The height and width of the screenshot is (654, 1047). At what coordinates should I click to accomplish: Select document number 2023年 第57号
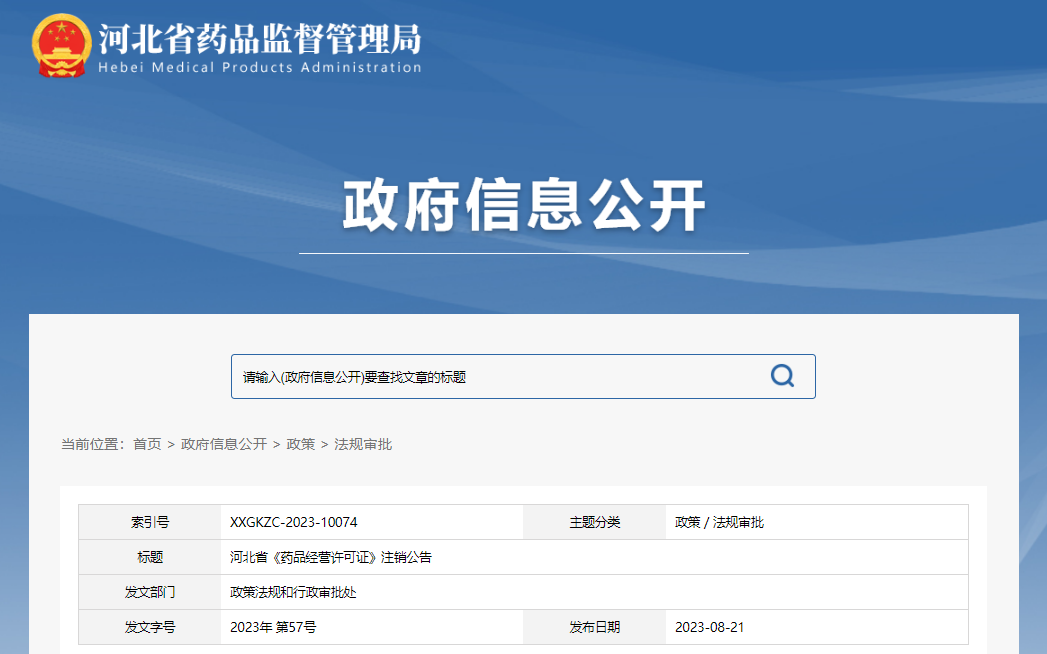point(273,627)
